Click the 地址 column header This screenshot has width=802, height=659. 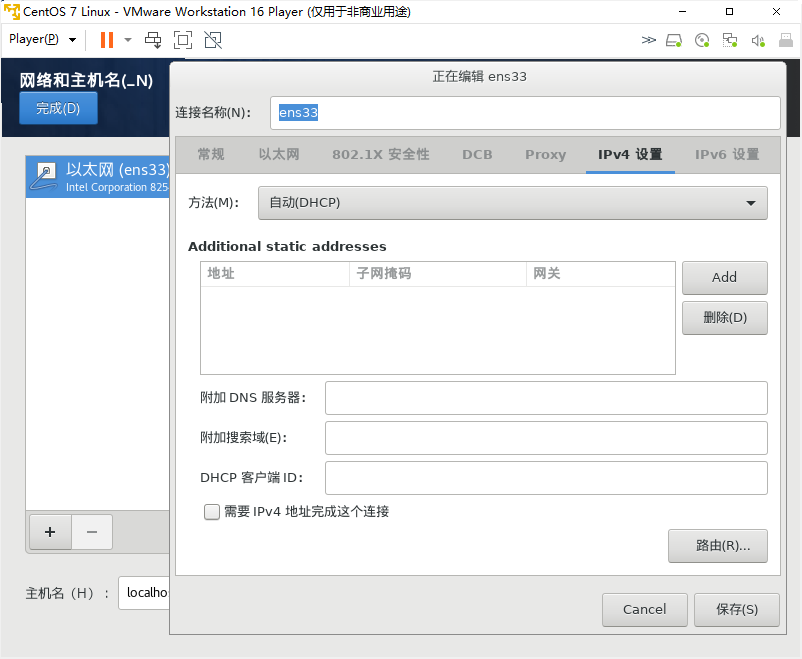click(275, 274)
